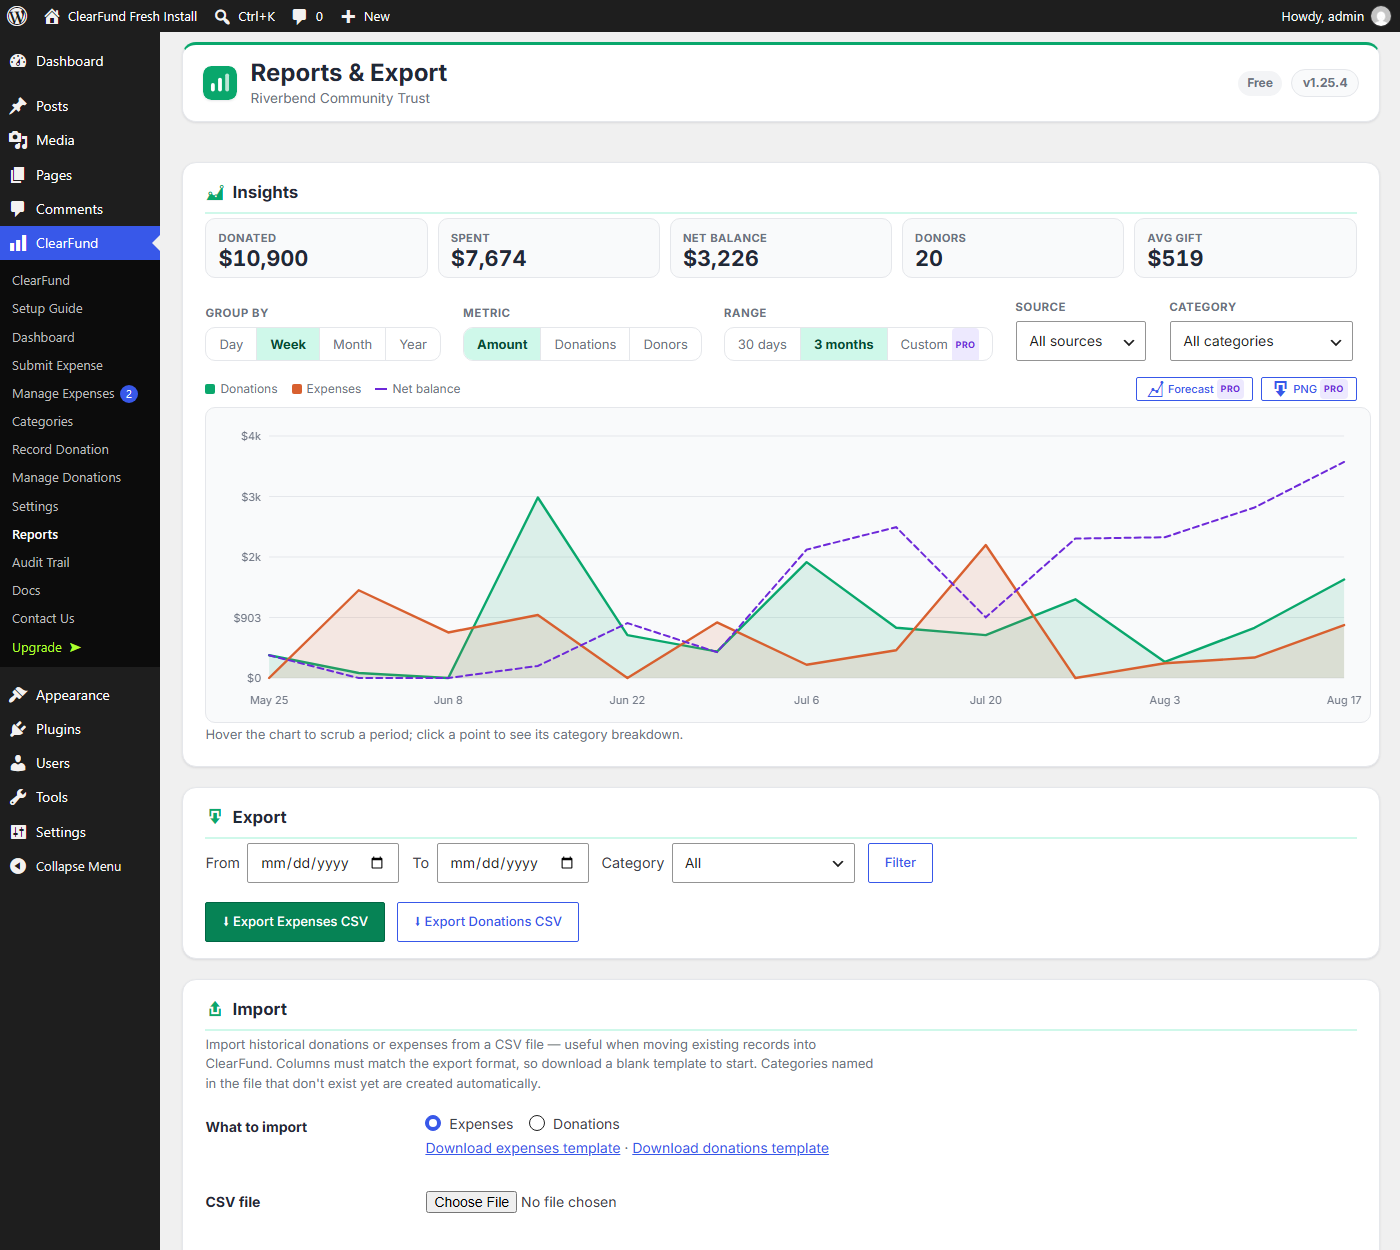Open the From date calendar picker icon

pyautogui.click(x=377, y=863)
